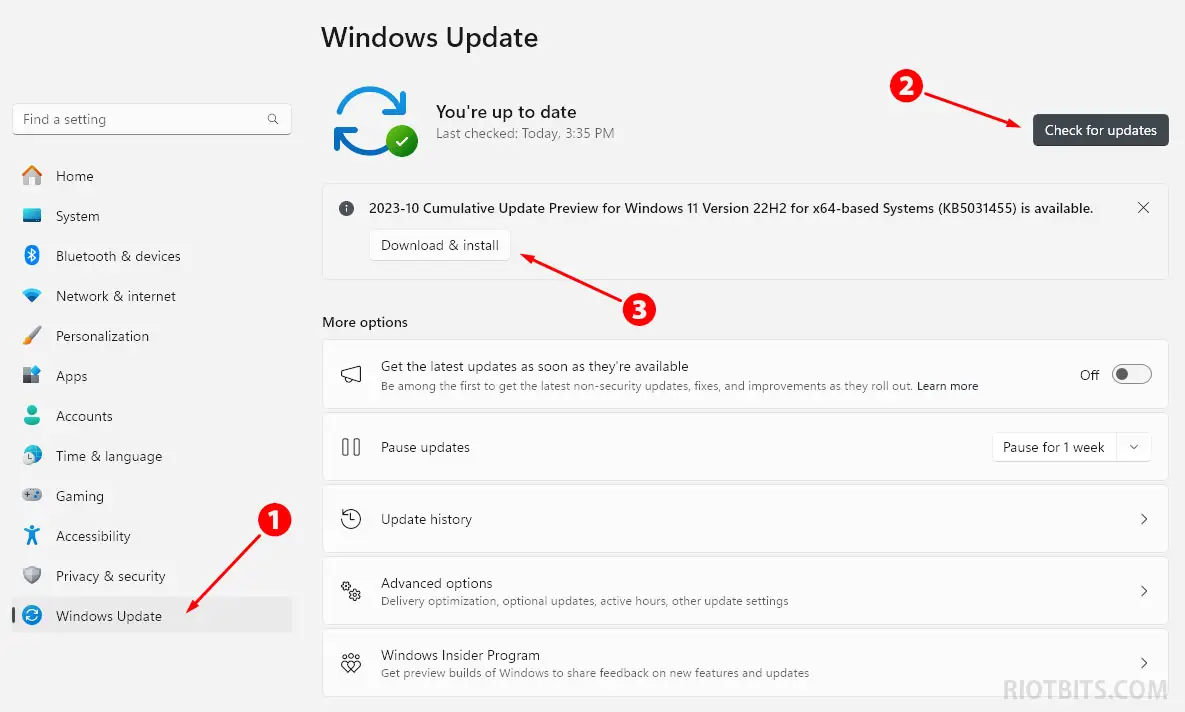The height and width of the screenshot is (712, 1185).
Task: Open Home settings page
Action: 151,175
